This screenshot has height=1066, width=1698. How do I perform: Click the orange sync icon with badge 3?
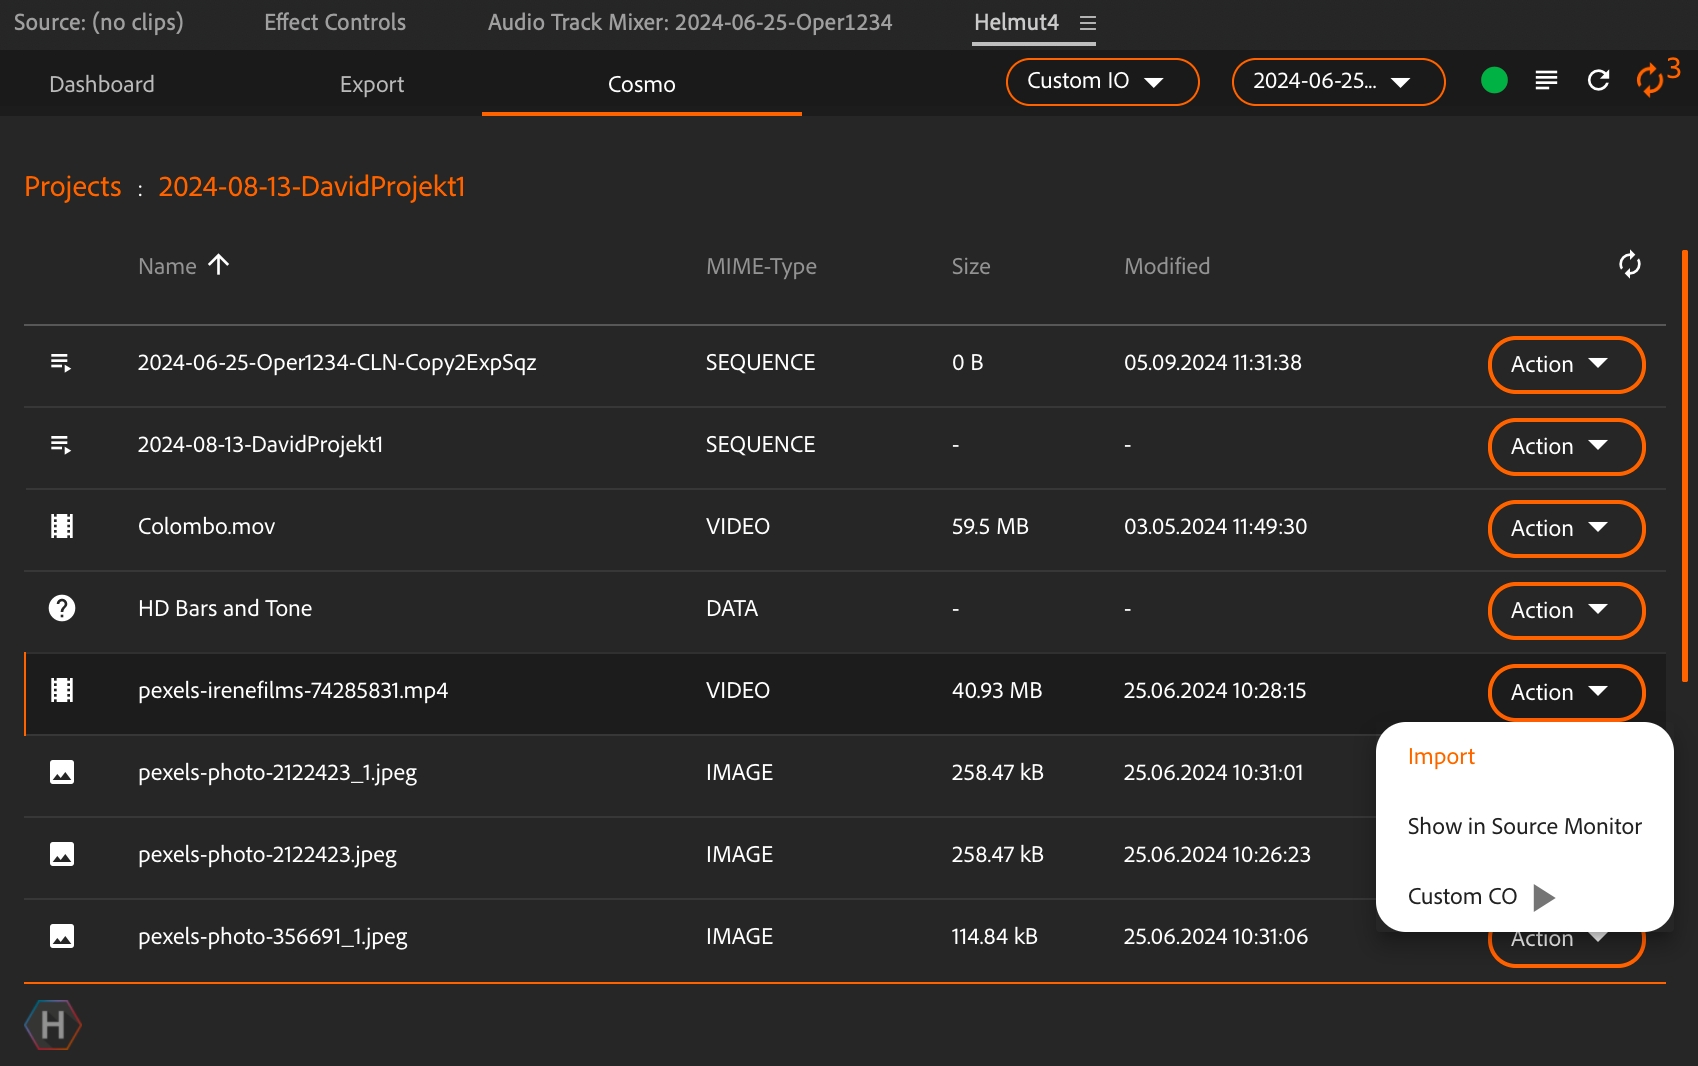1652,79
